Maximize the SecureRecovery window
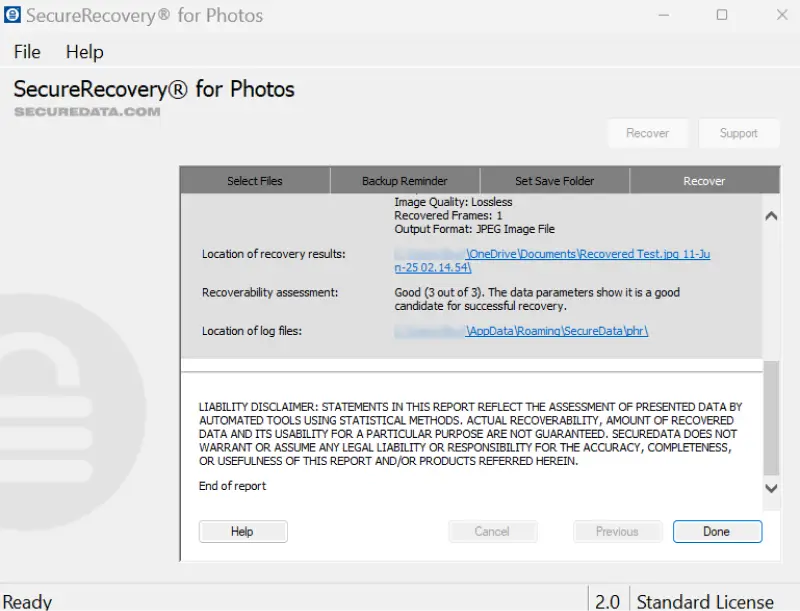Image resolution: width=800 pixels, height=611 pixels. 722,15
